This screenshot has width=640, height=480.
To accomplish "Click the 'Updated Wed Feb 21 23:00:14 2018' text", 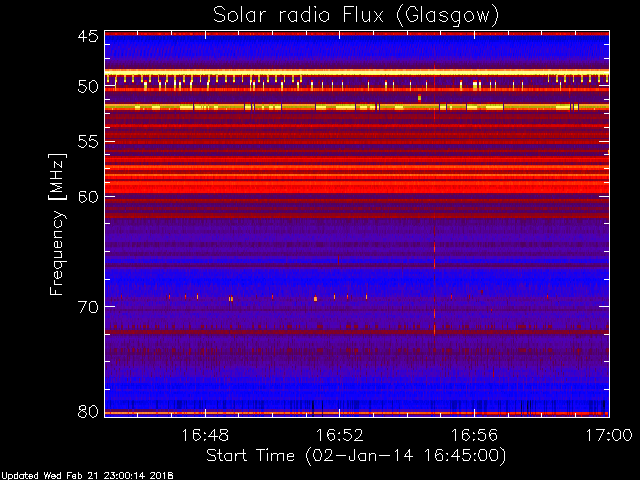I will pyautogui.click(x=87, y=476).
